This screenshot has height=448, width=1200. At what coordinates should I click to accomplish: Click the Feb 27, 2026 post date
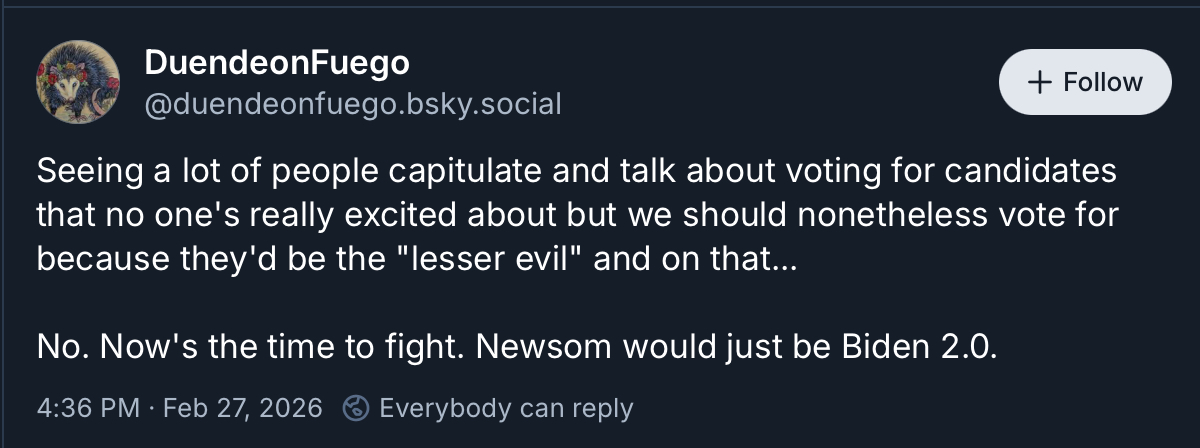click(x=242, y=408)
